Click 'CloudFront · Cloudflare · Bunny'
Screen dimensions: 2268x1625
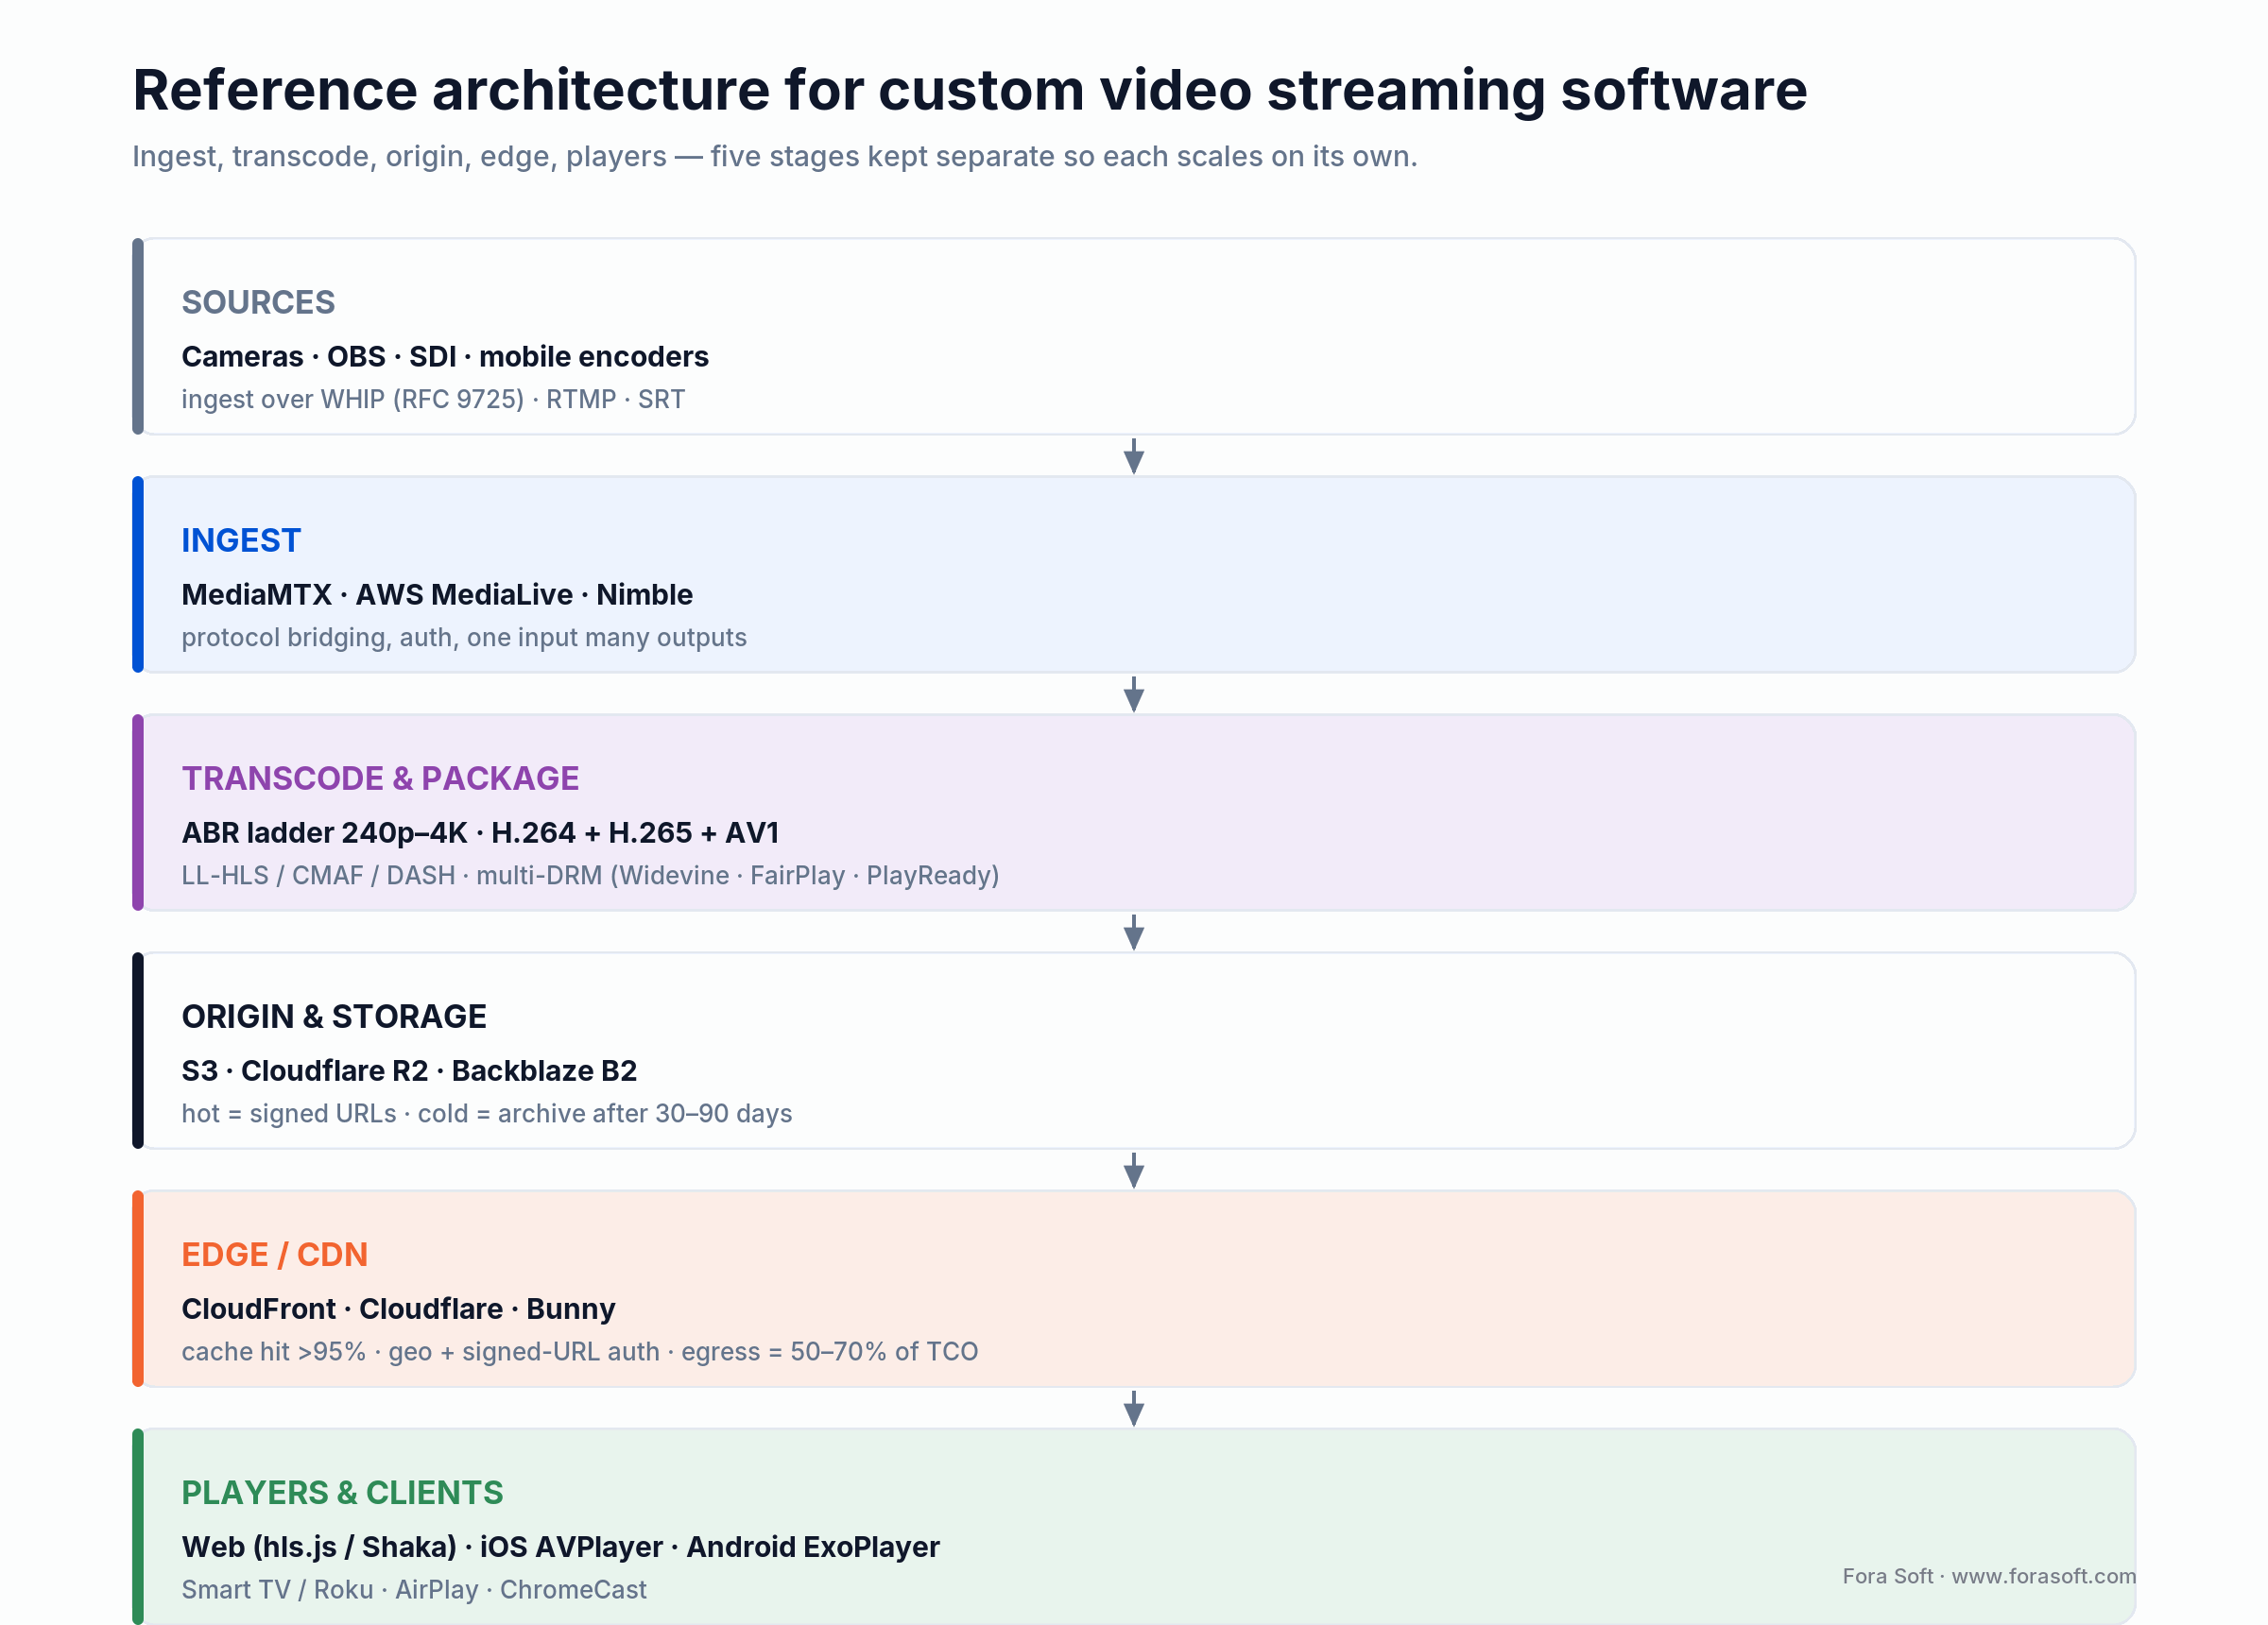tap(398, 1309)
